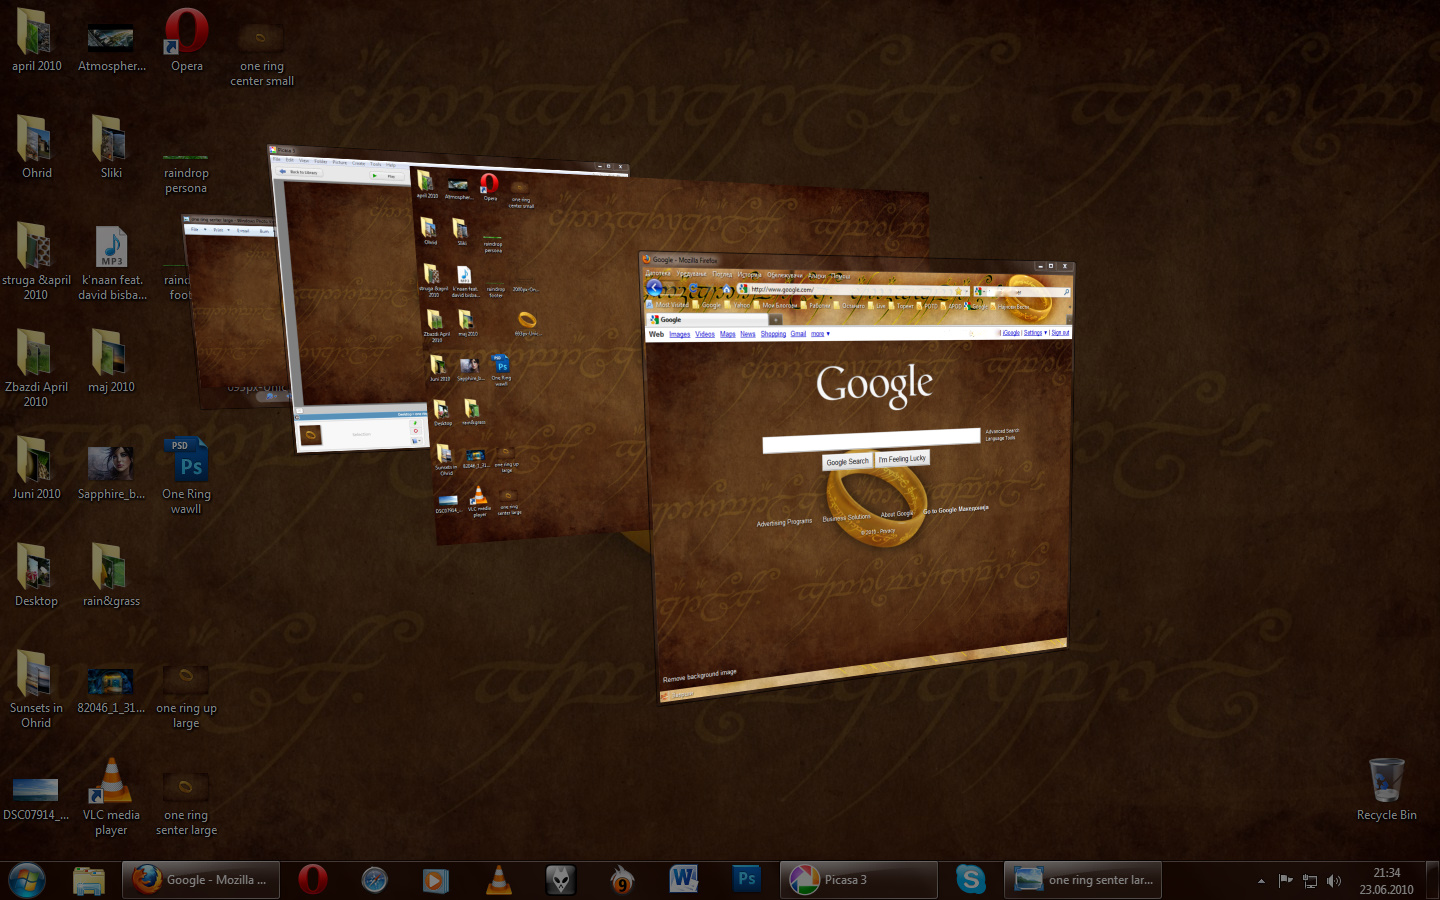Select the folder named Desktop
The image size is (1440, 900).
tap(36, 575)
